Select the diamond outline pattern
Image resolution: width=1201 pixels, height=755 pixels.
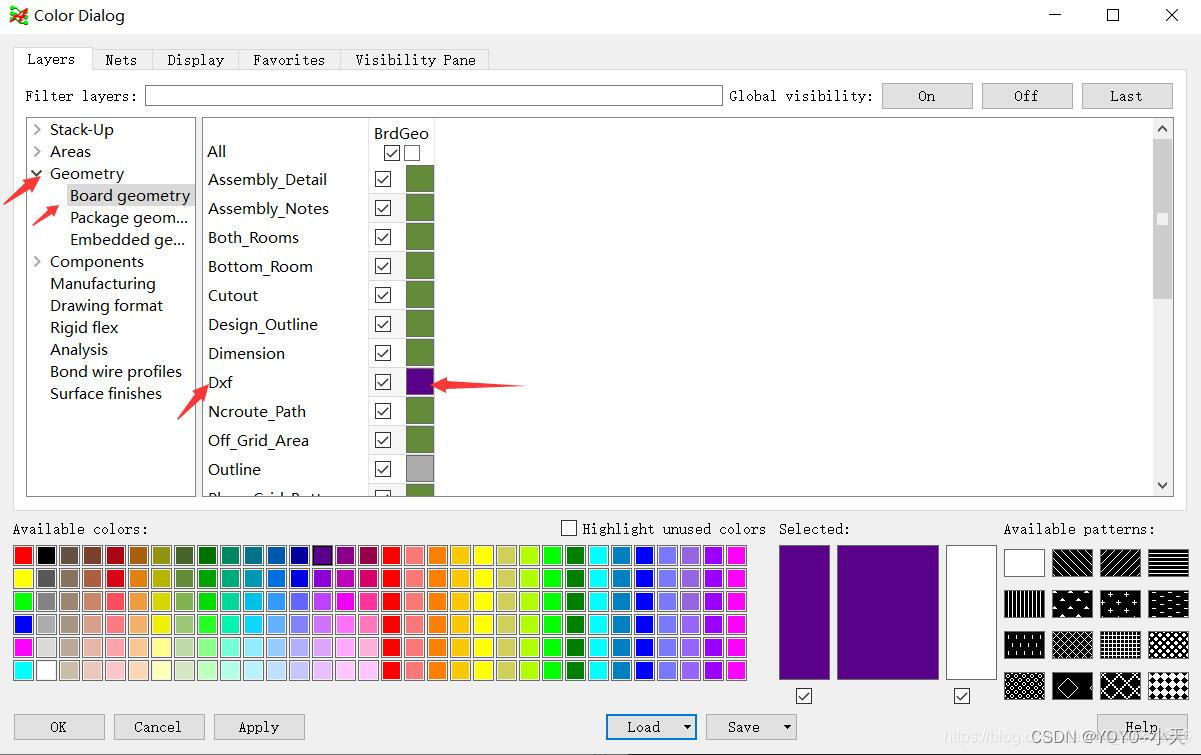[x=1072, y=686]
